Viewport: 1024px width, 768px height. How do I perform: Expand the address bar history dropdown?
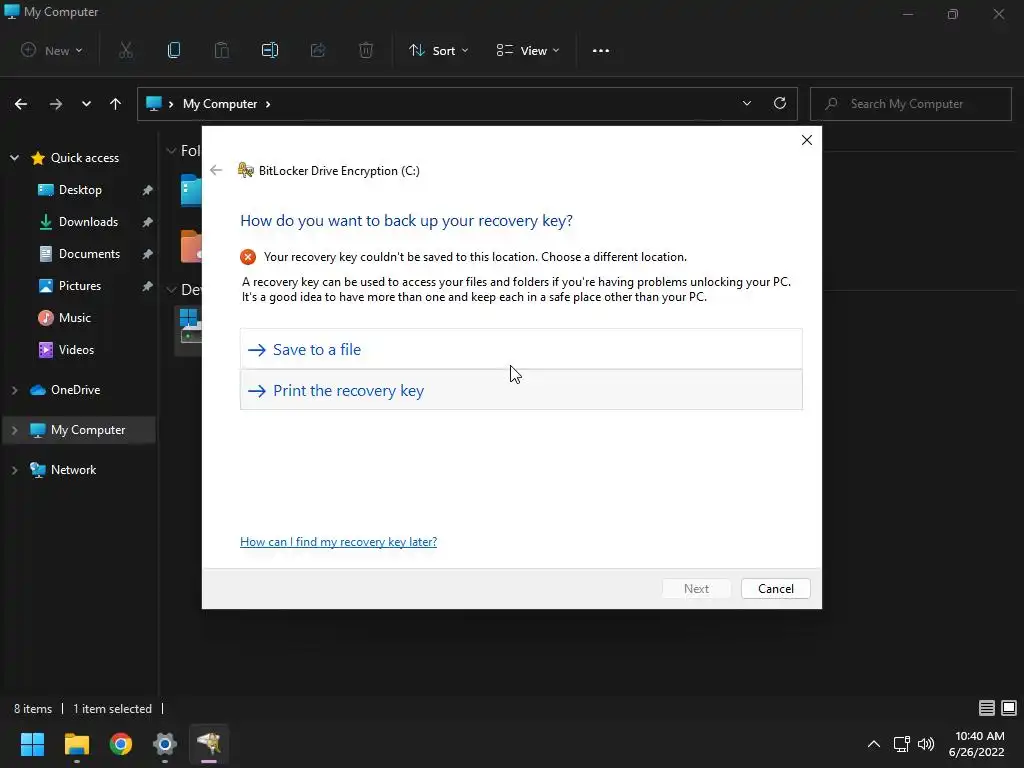(x=746, y=103)
